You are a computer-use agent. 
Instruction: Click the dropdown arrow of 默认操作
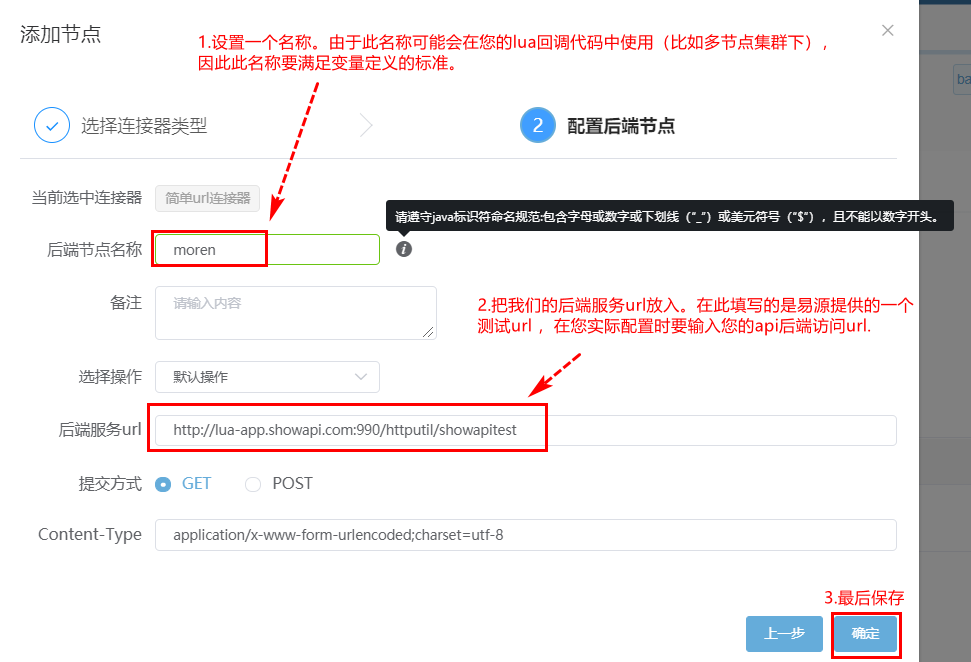click(360, 377)
